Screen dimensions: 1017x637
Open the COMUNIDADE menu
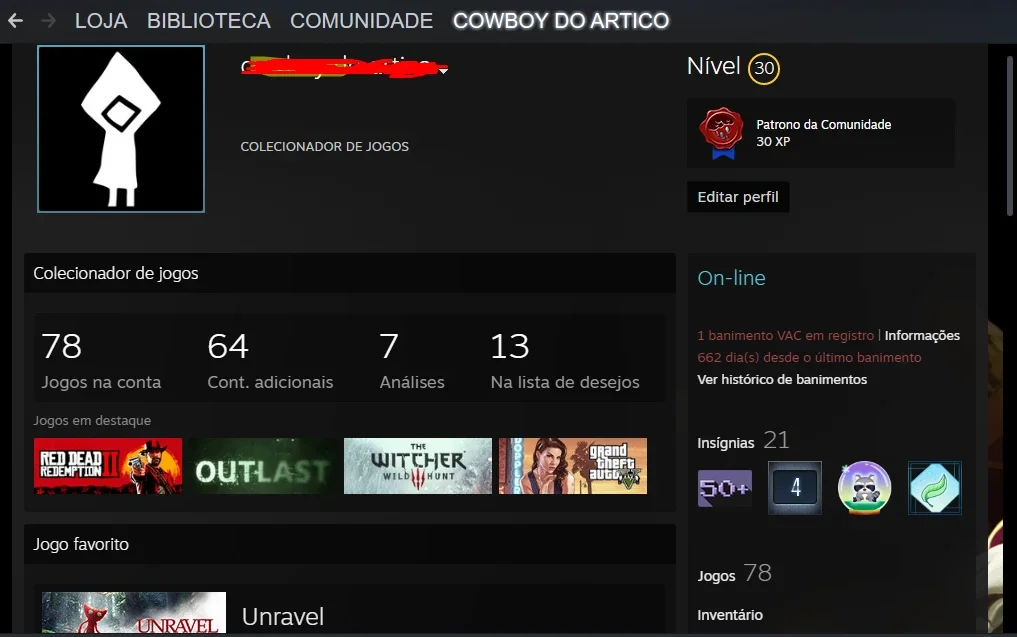pos(361,21)
